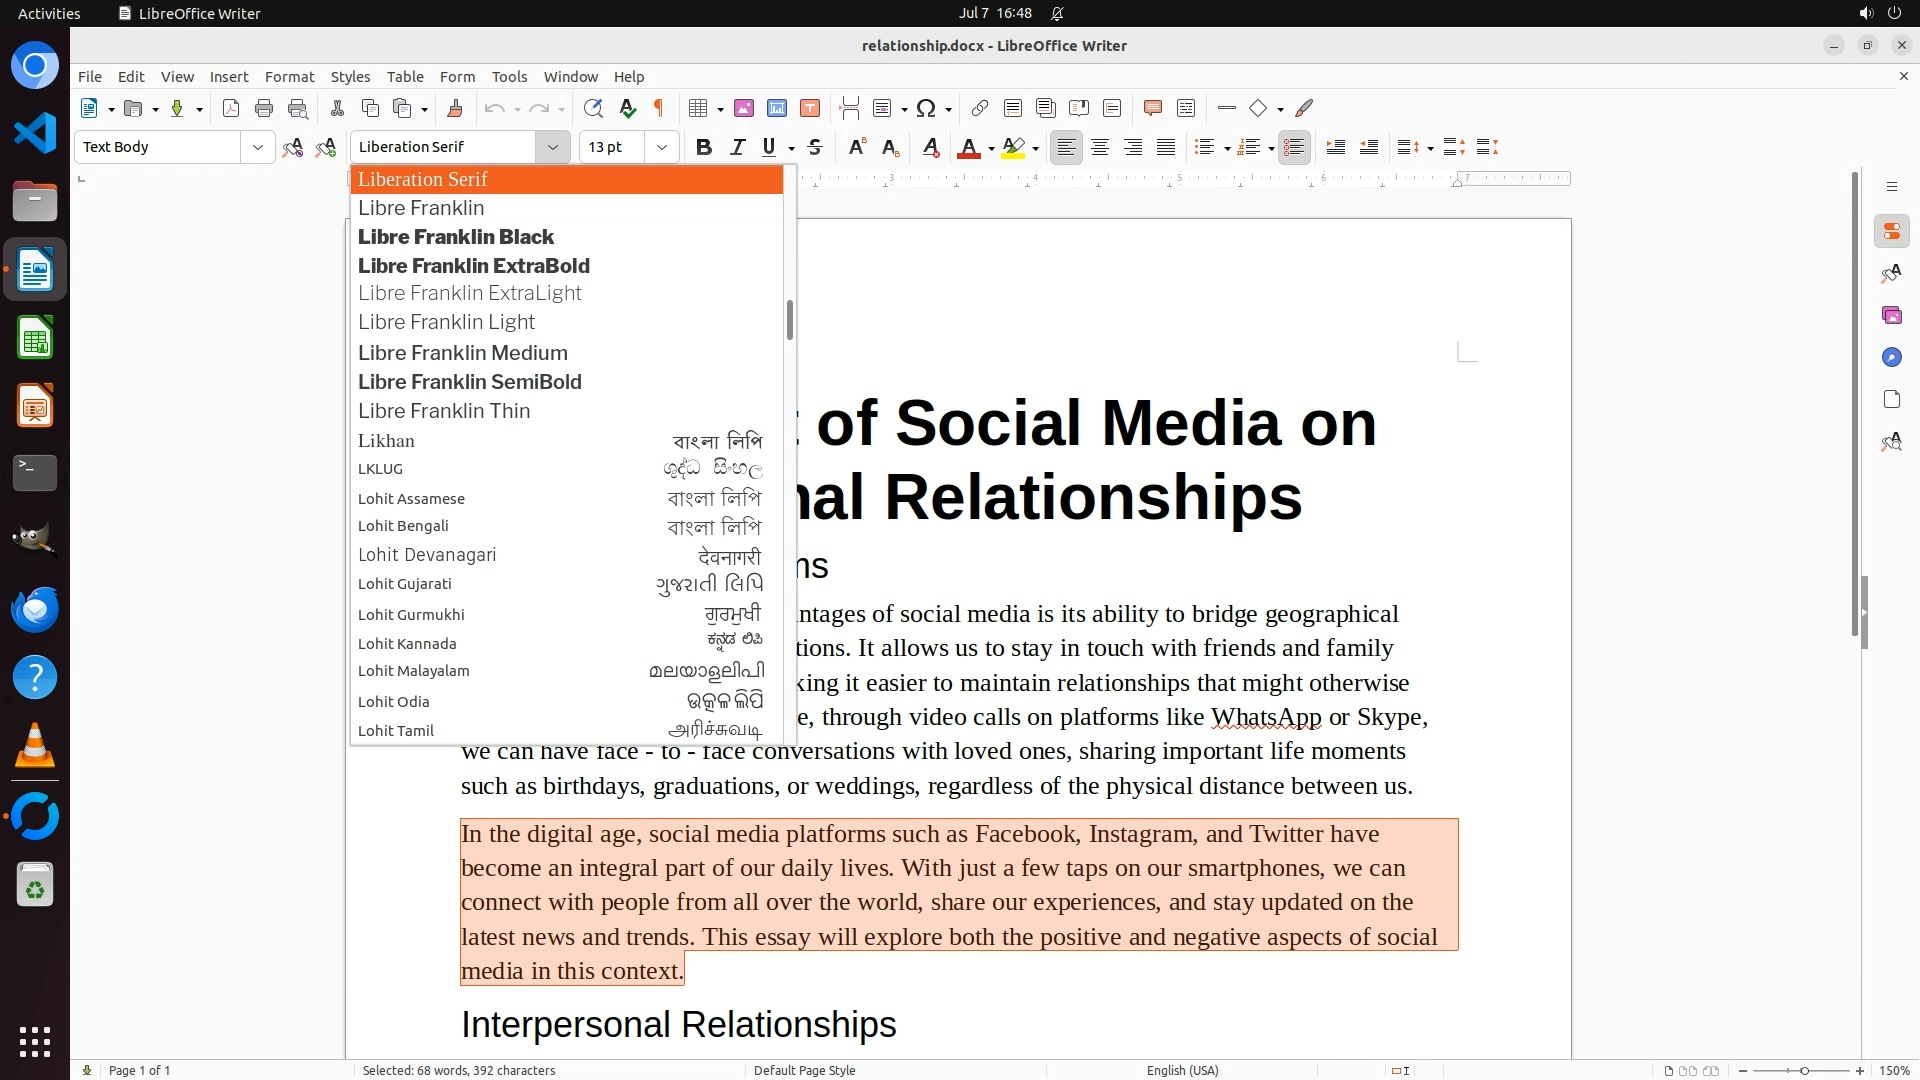Open the font color dropdown arrow
The image size is (1920, 1080).
[x=991, y=148]
